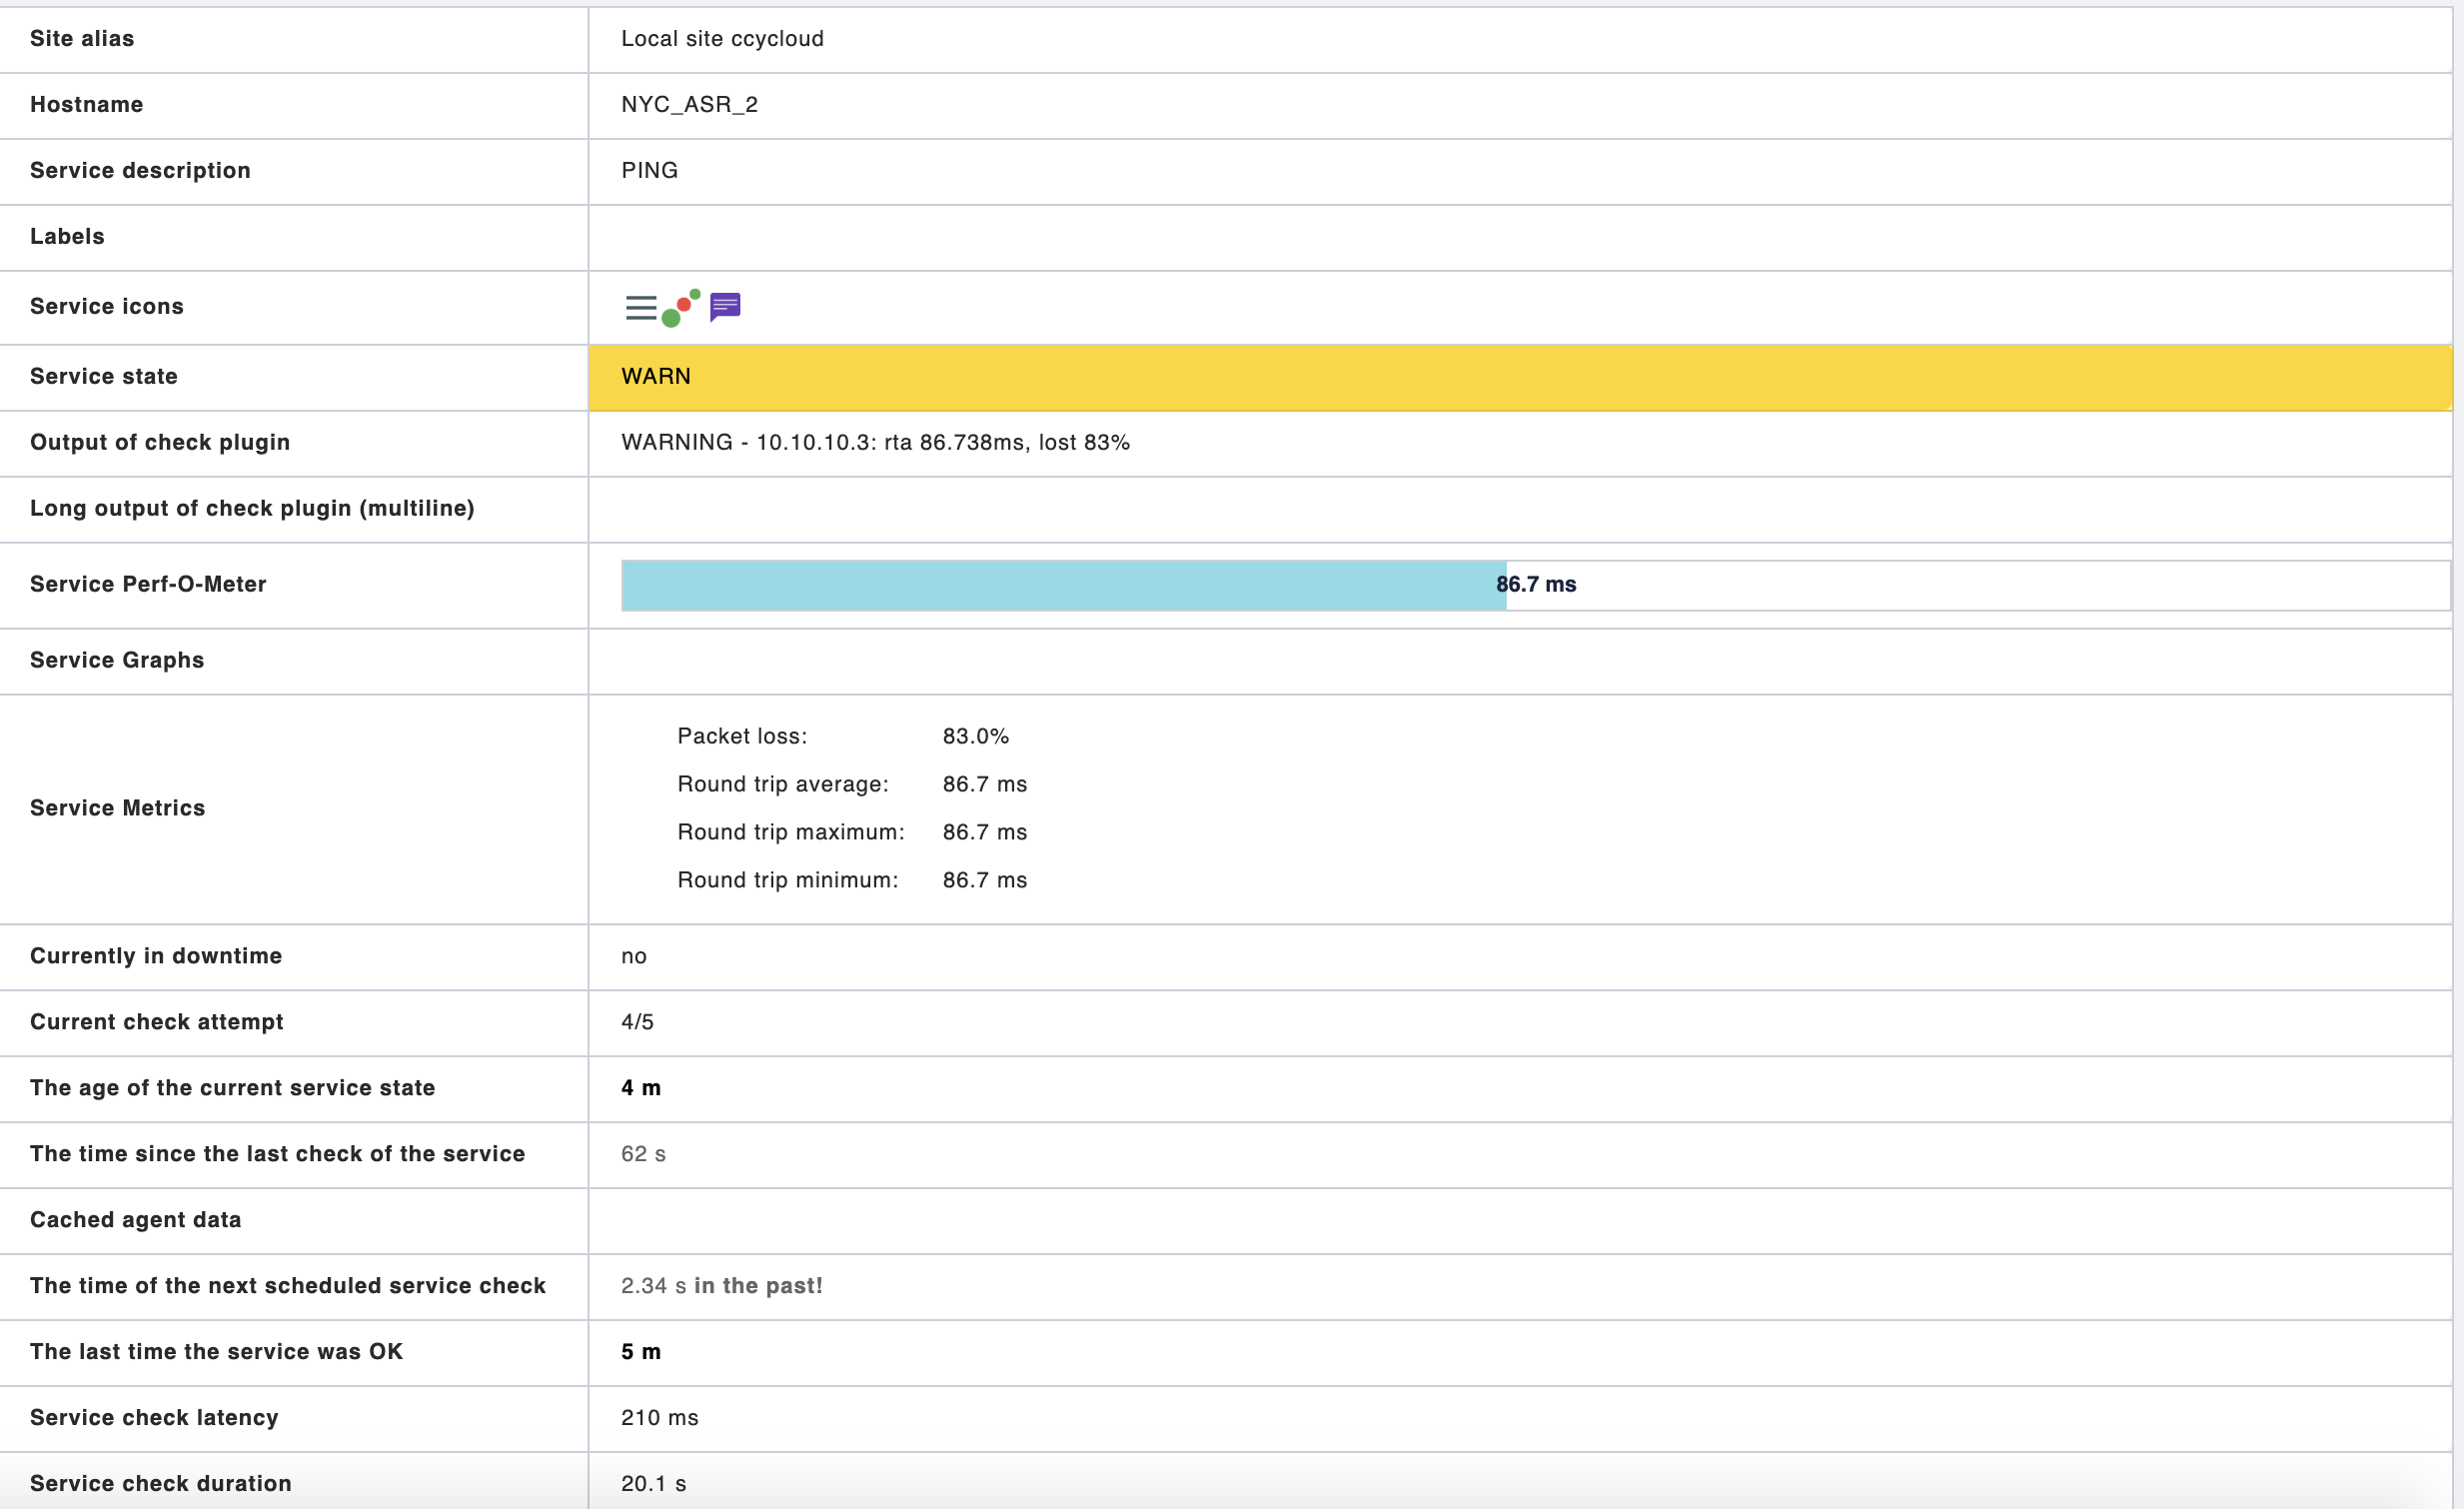Click the Round trip minimum label
This screenshot has height=1509, width=2464.
tap(787, 880)
